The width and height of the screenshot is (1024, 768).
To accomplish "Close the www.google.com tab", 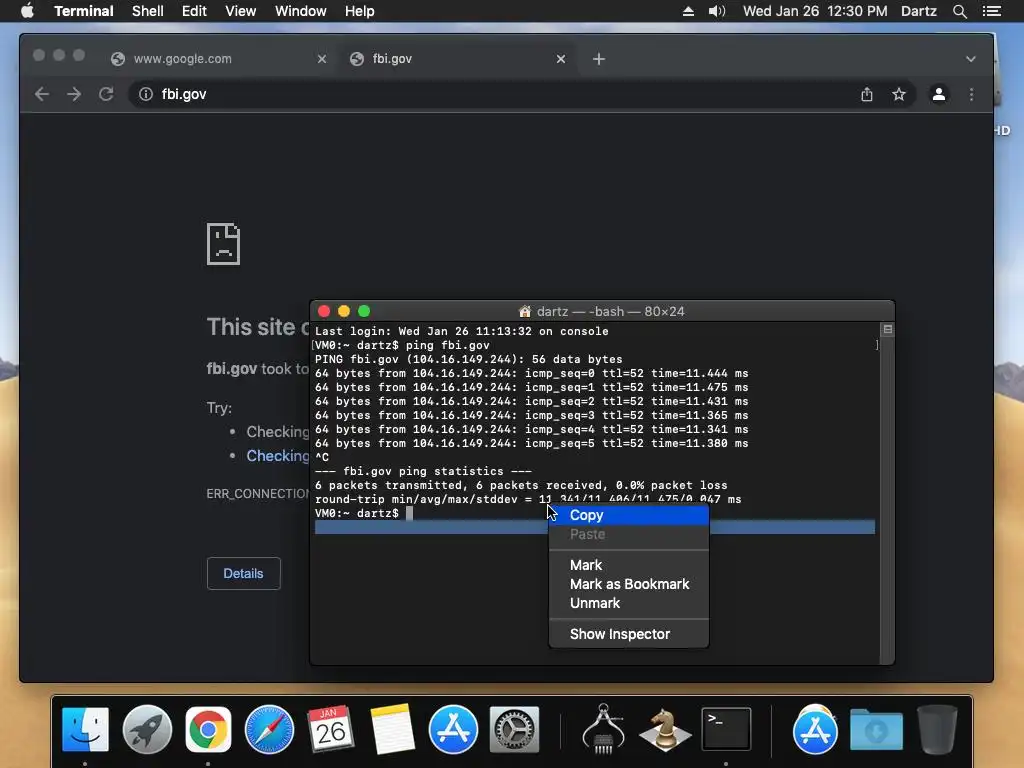I will coord(322,59).
